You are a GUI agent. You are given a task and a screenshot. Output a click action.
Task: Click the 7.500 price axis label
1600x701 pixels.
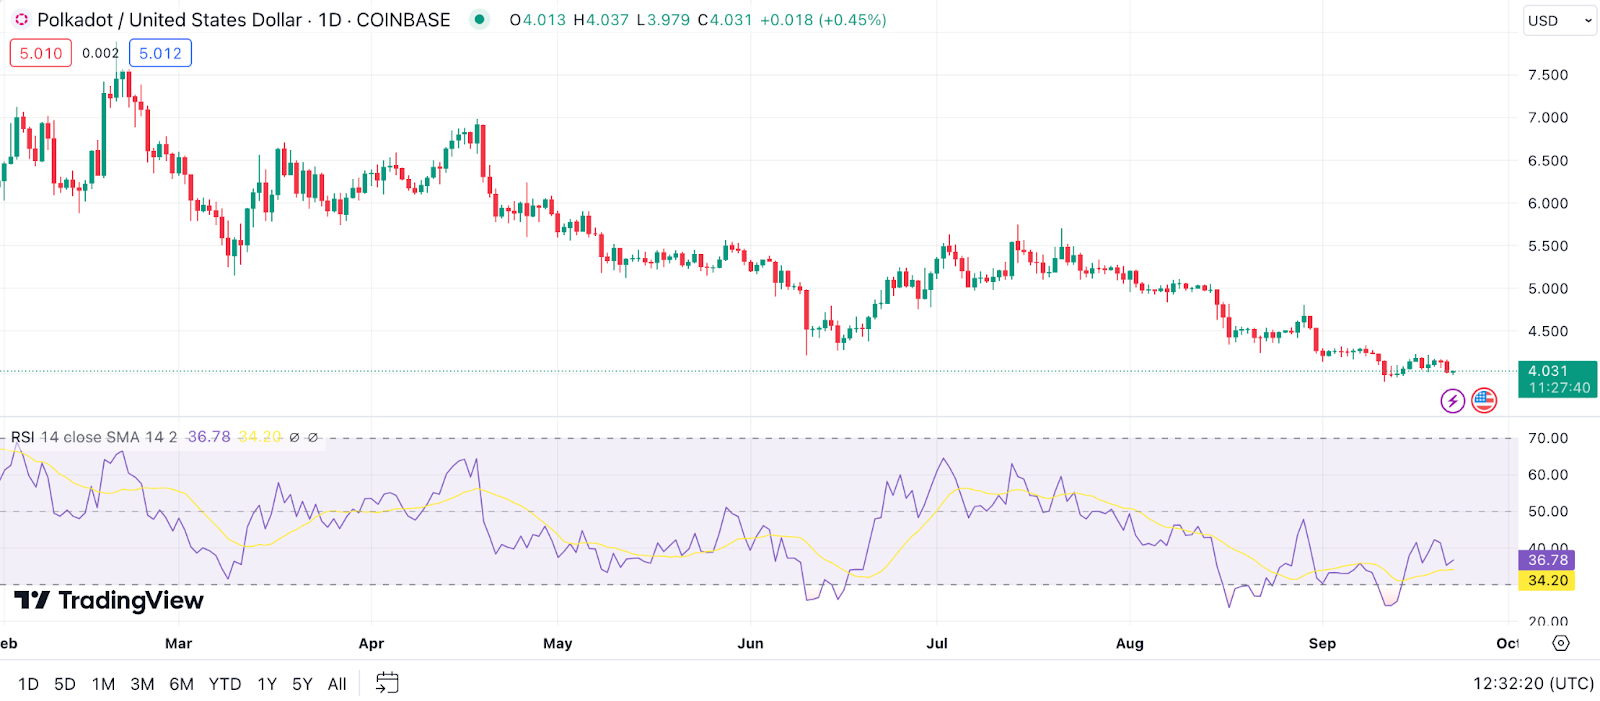click(1548, 75)
